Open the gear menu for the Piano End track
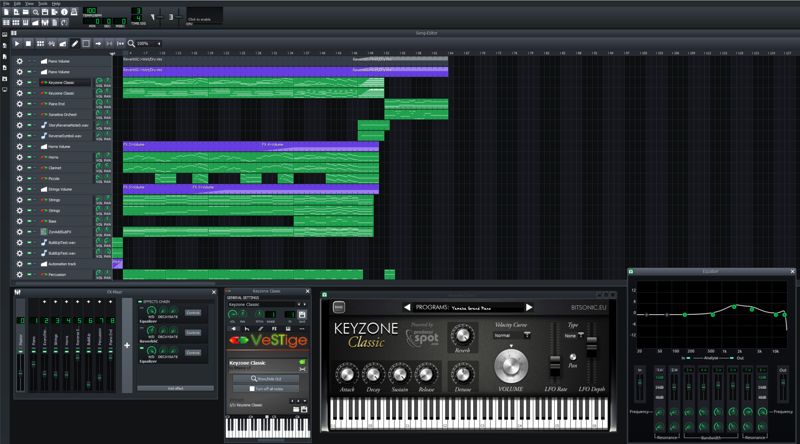This screenshot has width=800, height=444. pos(19,104)
